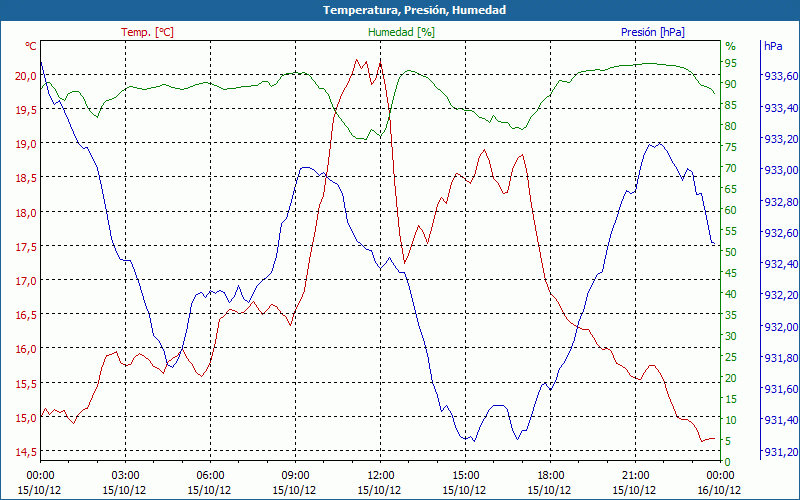The image size is (800, 500).
Task: Click the 40 value on humidity axis
Action: point(731,294)
